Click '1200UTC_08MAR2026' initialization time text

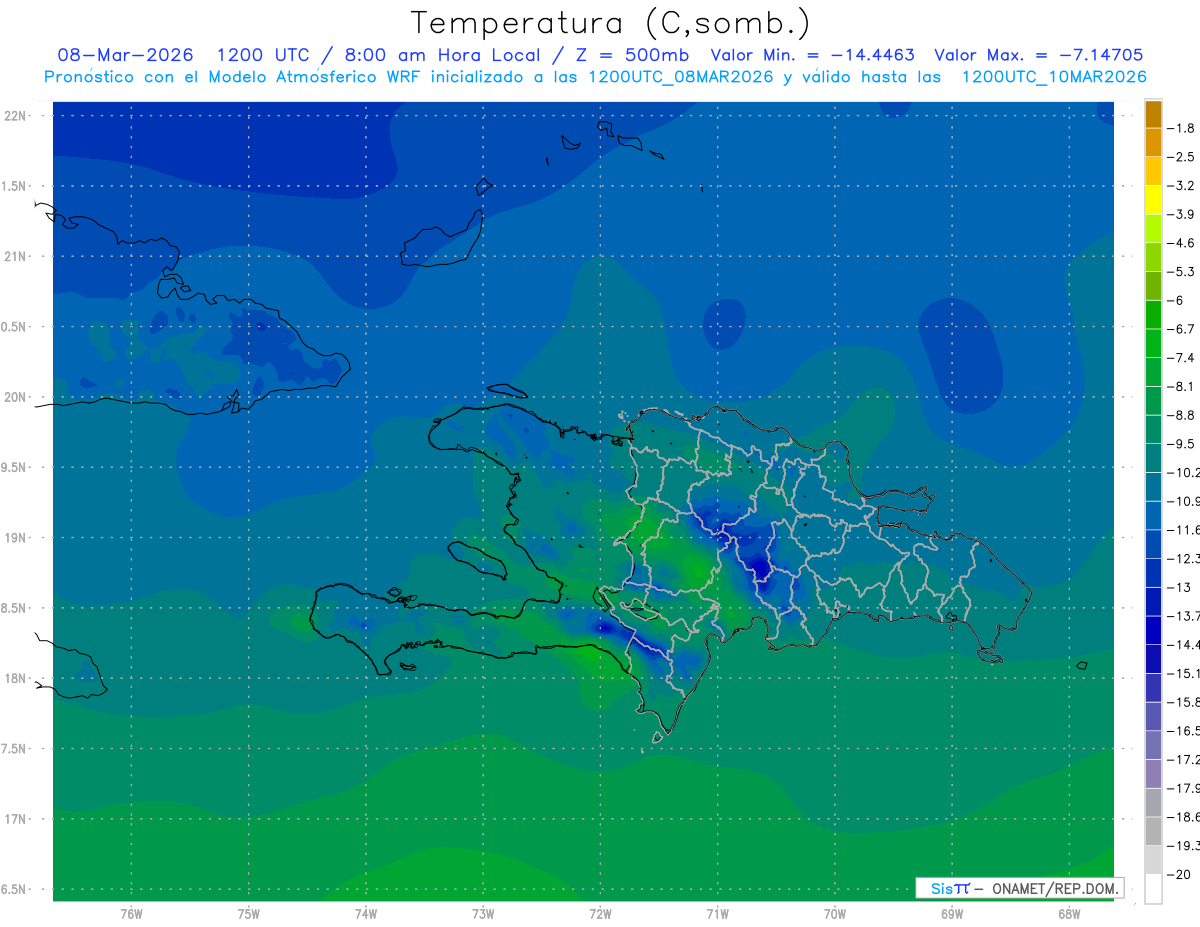681,76
